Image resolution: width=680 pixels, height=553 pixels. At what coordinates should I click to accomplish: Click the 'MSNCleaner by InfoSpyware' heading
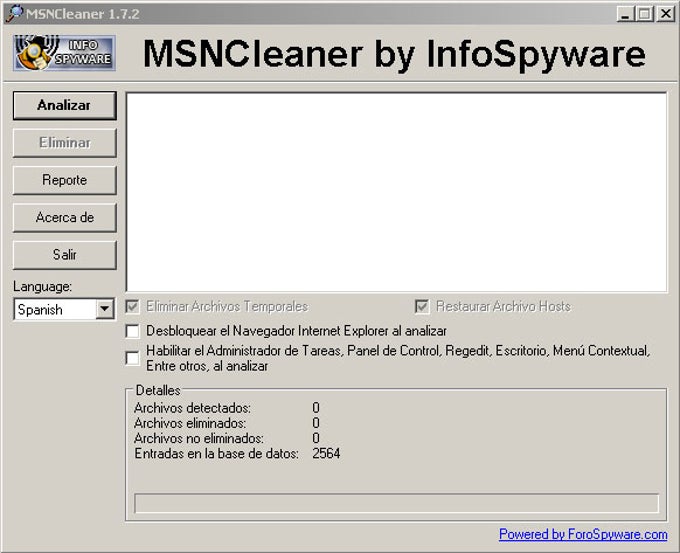pyautogui.click(x=394, y=54)
